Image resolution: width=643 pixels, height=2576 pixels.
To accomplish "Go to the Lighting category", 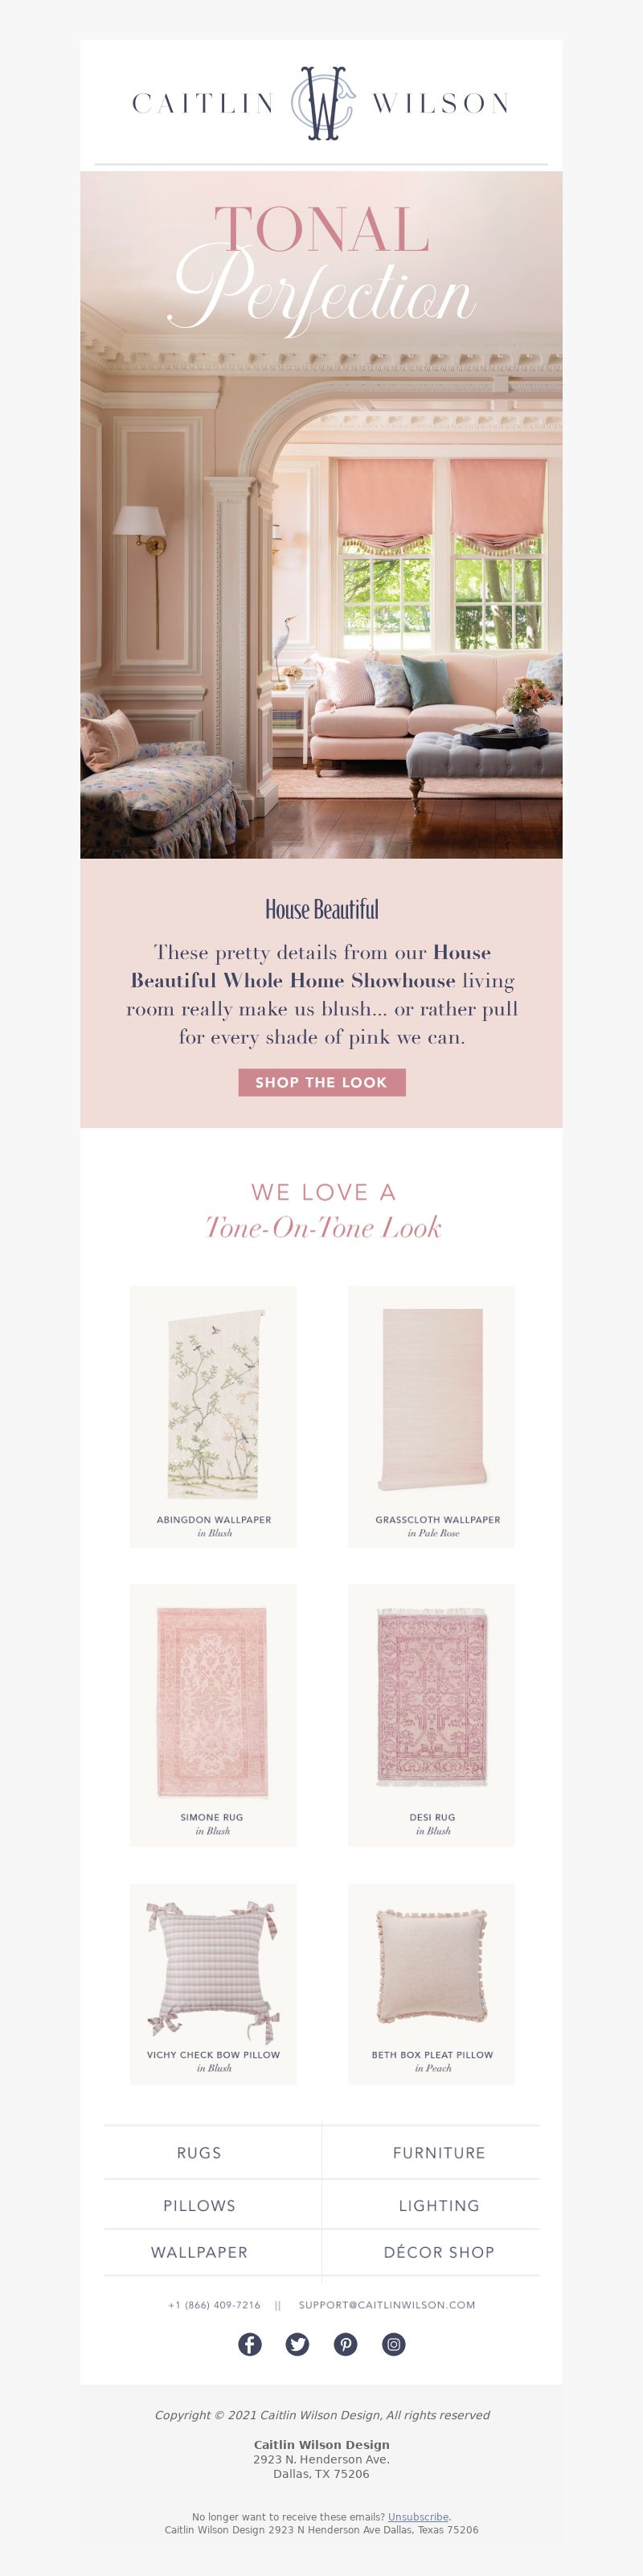I will pyautogui.click(x=439, y=2205).
